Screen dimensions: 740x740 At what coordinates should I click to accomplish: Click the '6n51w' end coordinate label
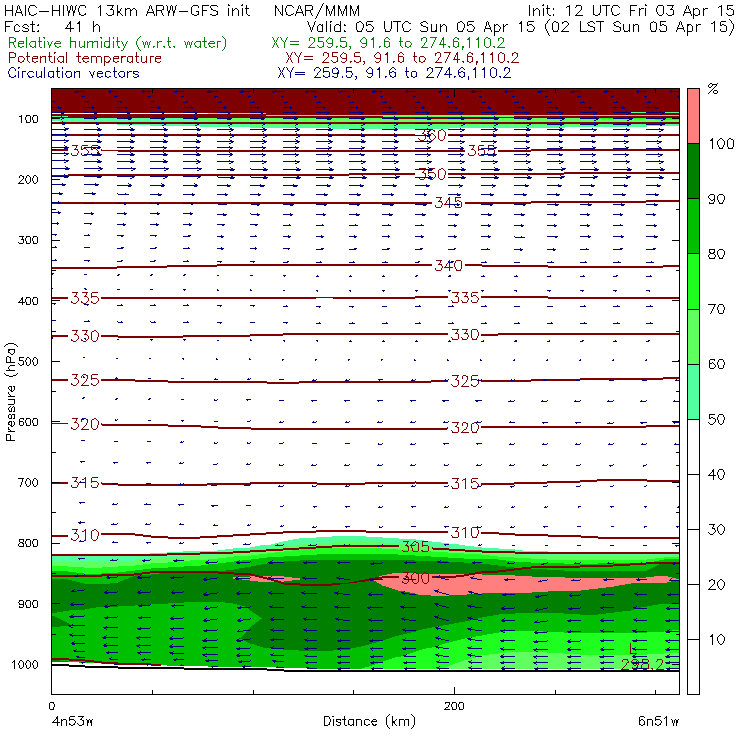point(658,722)
